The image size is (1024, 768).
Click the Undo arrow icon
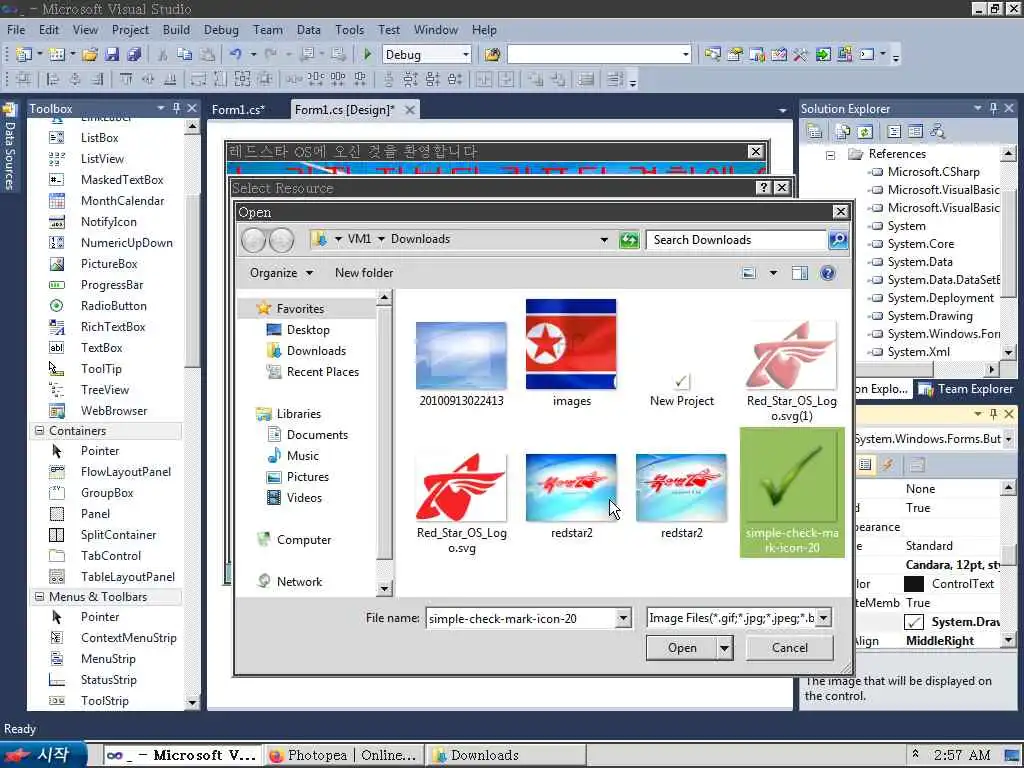(235, 54)
